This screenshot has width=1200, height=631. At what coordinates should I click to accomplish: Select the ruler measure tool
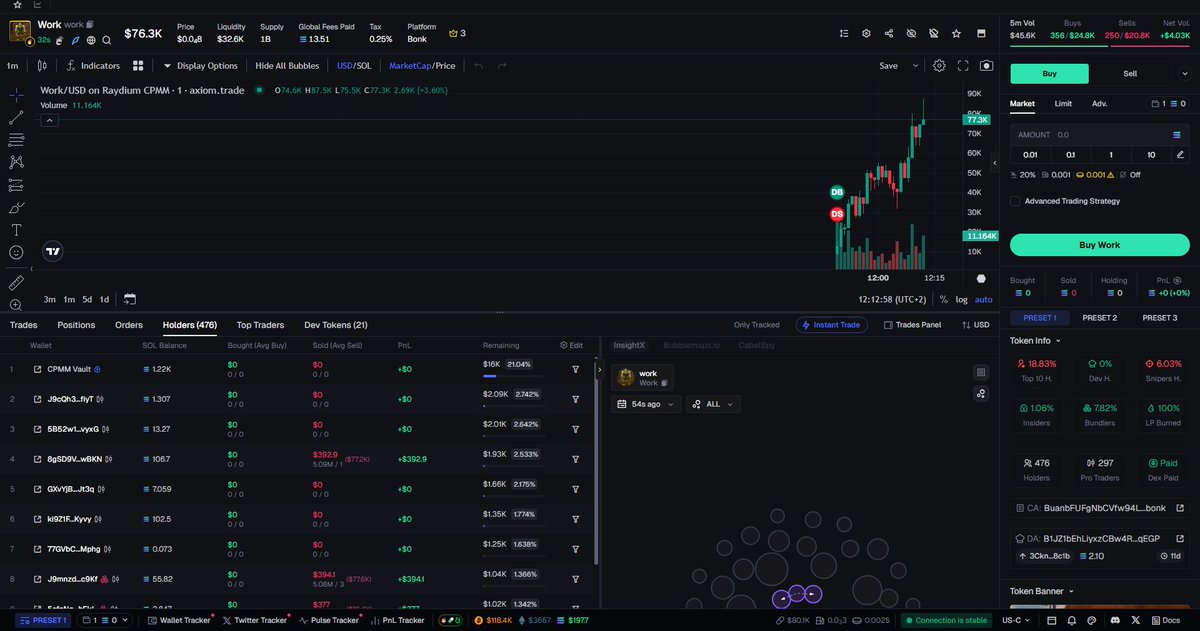16,283
